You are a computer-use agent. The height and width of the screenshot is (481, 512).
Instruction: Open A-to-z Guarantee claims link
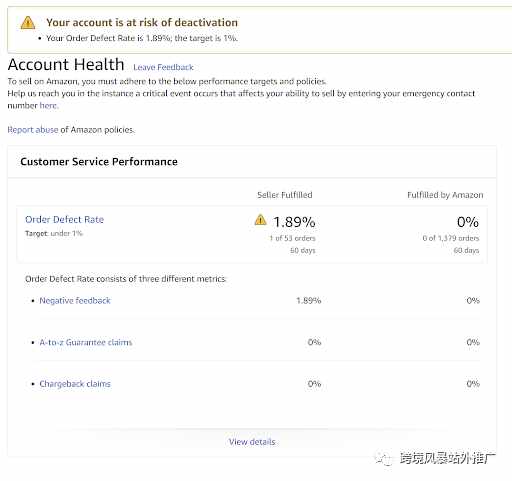86,342
